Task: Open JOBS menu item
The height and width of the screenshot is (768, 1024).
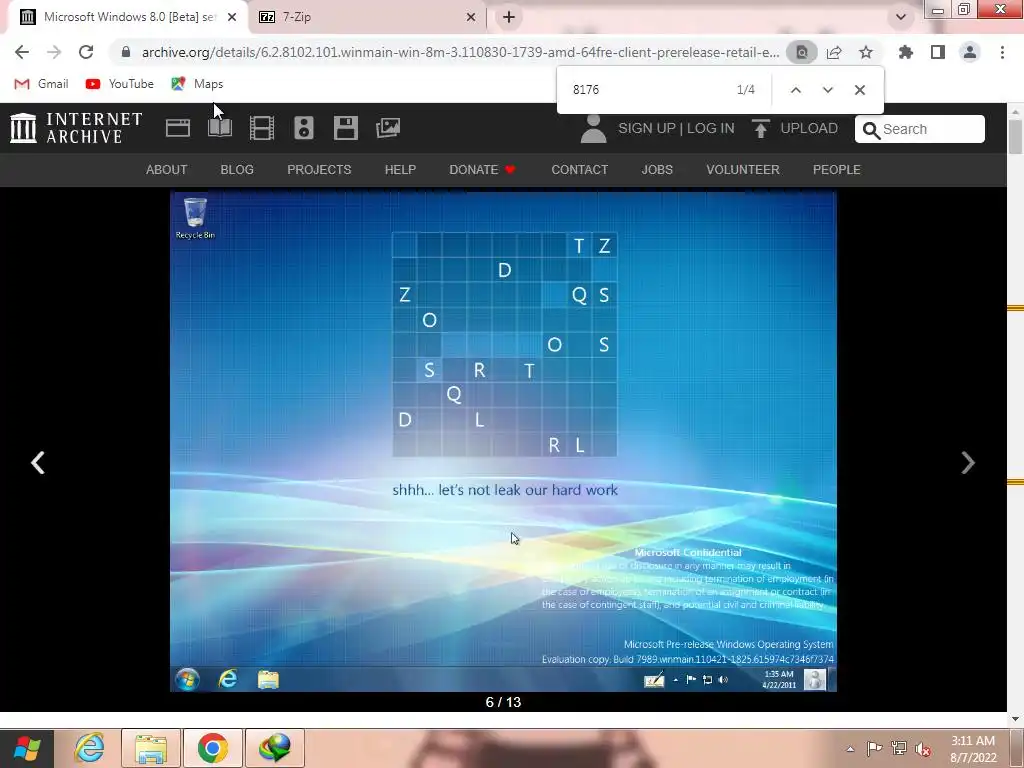Action: coord(657,170)
